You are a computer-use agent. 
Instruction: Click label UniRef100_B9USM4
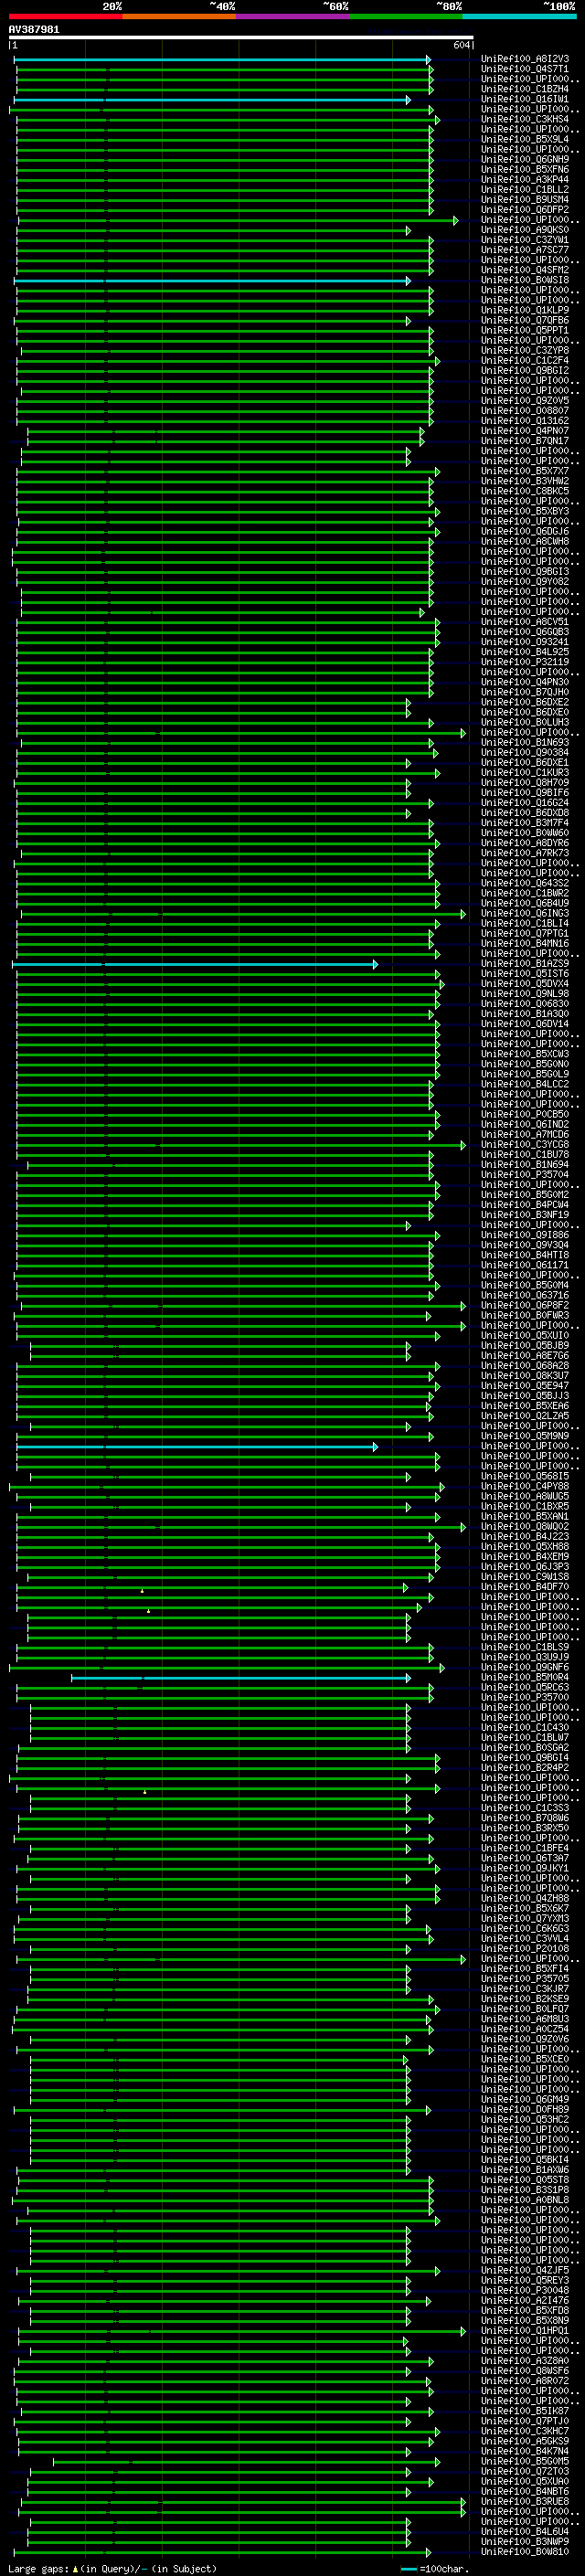(x=525, y=199)
